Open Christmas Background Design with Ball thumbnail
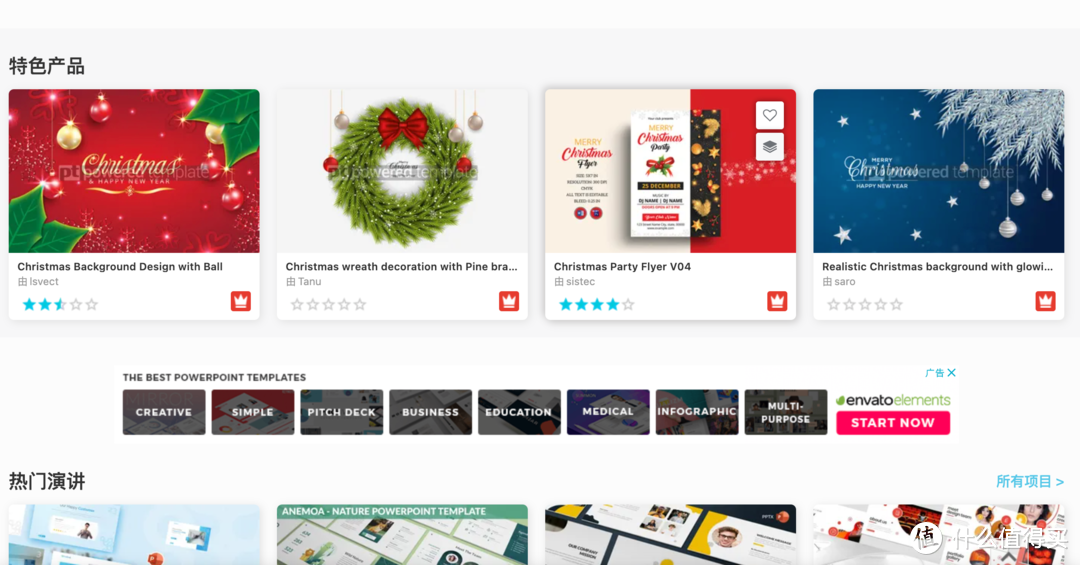 [134, 171]
